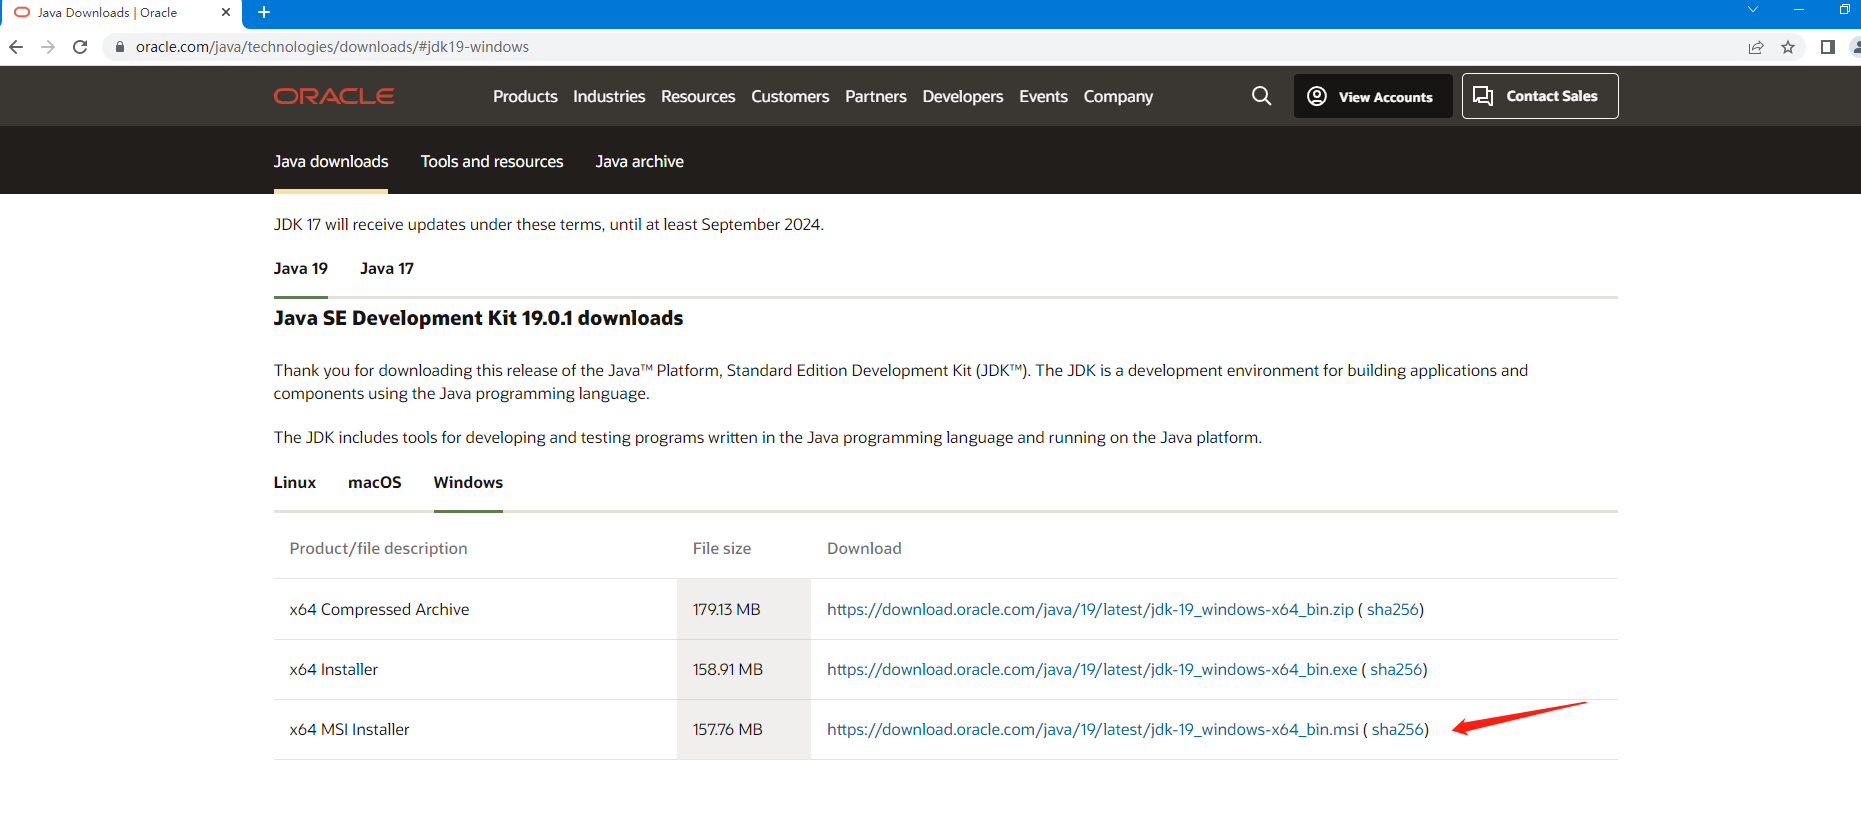This screenshot has width=1861, height=820.
Task: Select the Windows downloads tab
Action: [x=468, y=482]
